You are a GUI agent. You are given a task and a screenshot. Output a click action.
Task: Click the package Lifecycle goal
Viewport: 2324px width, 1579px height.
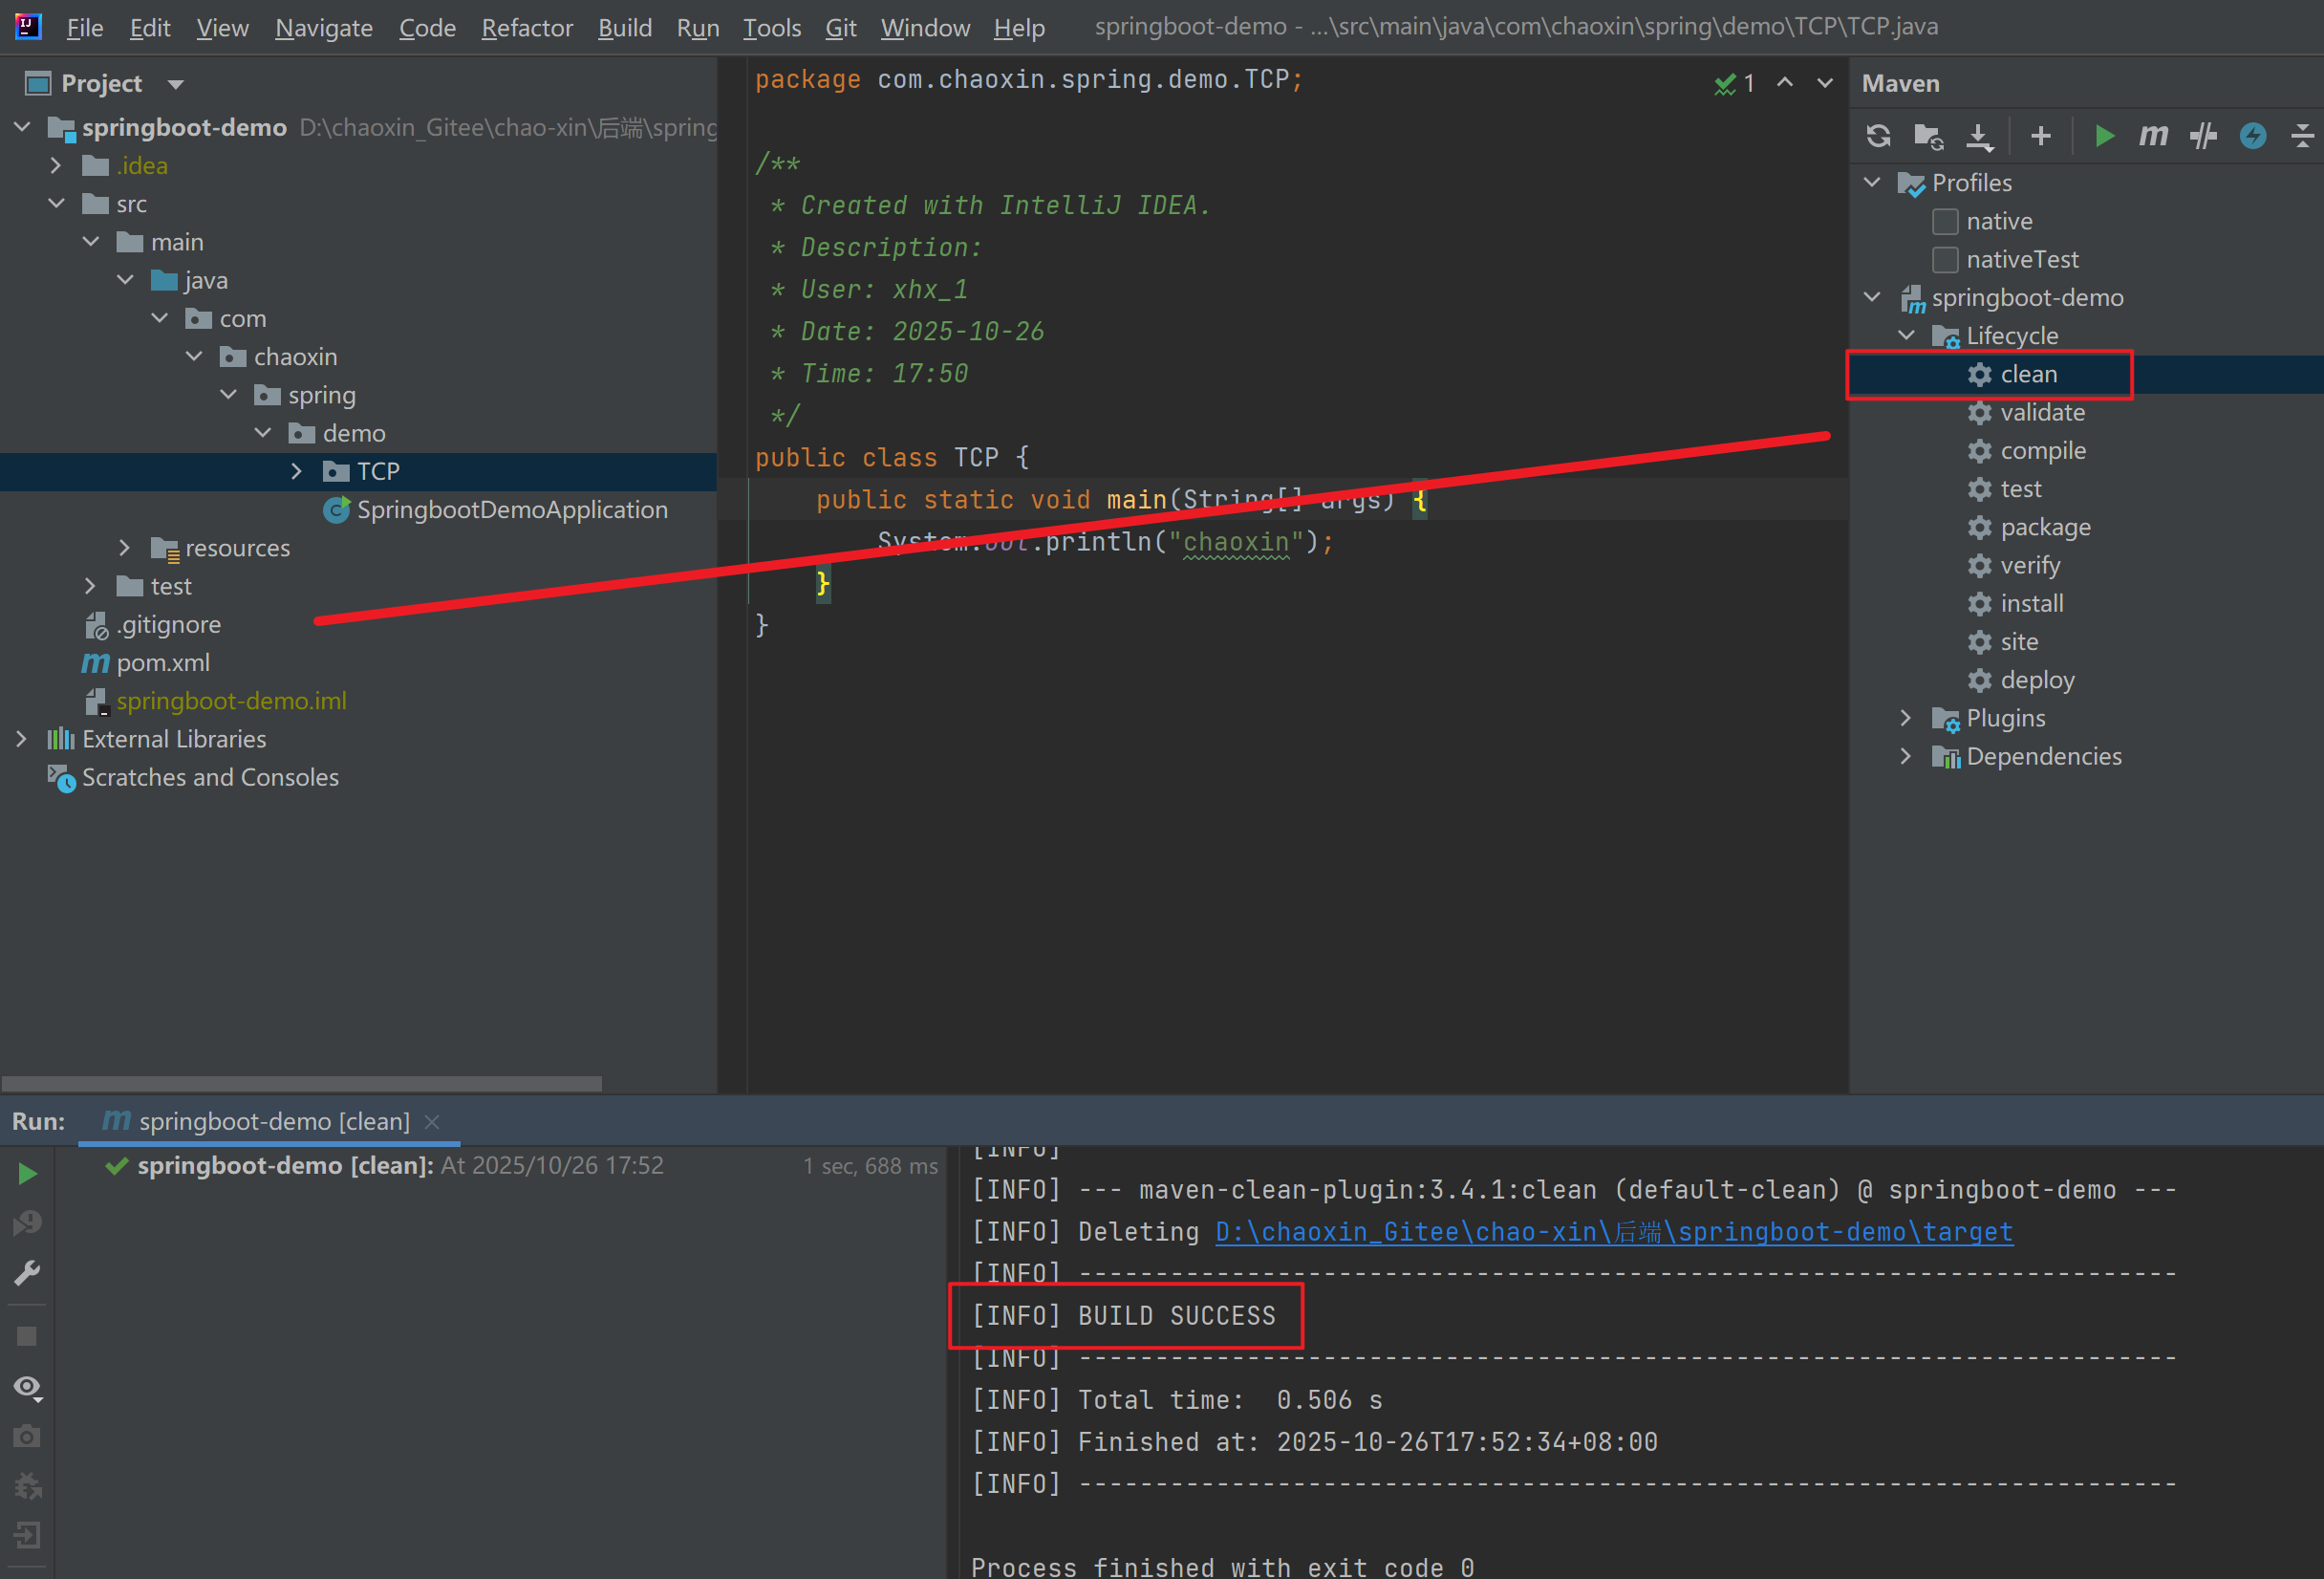click(2044, 527)
